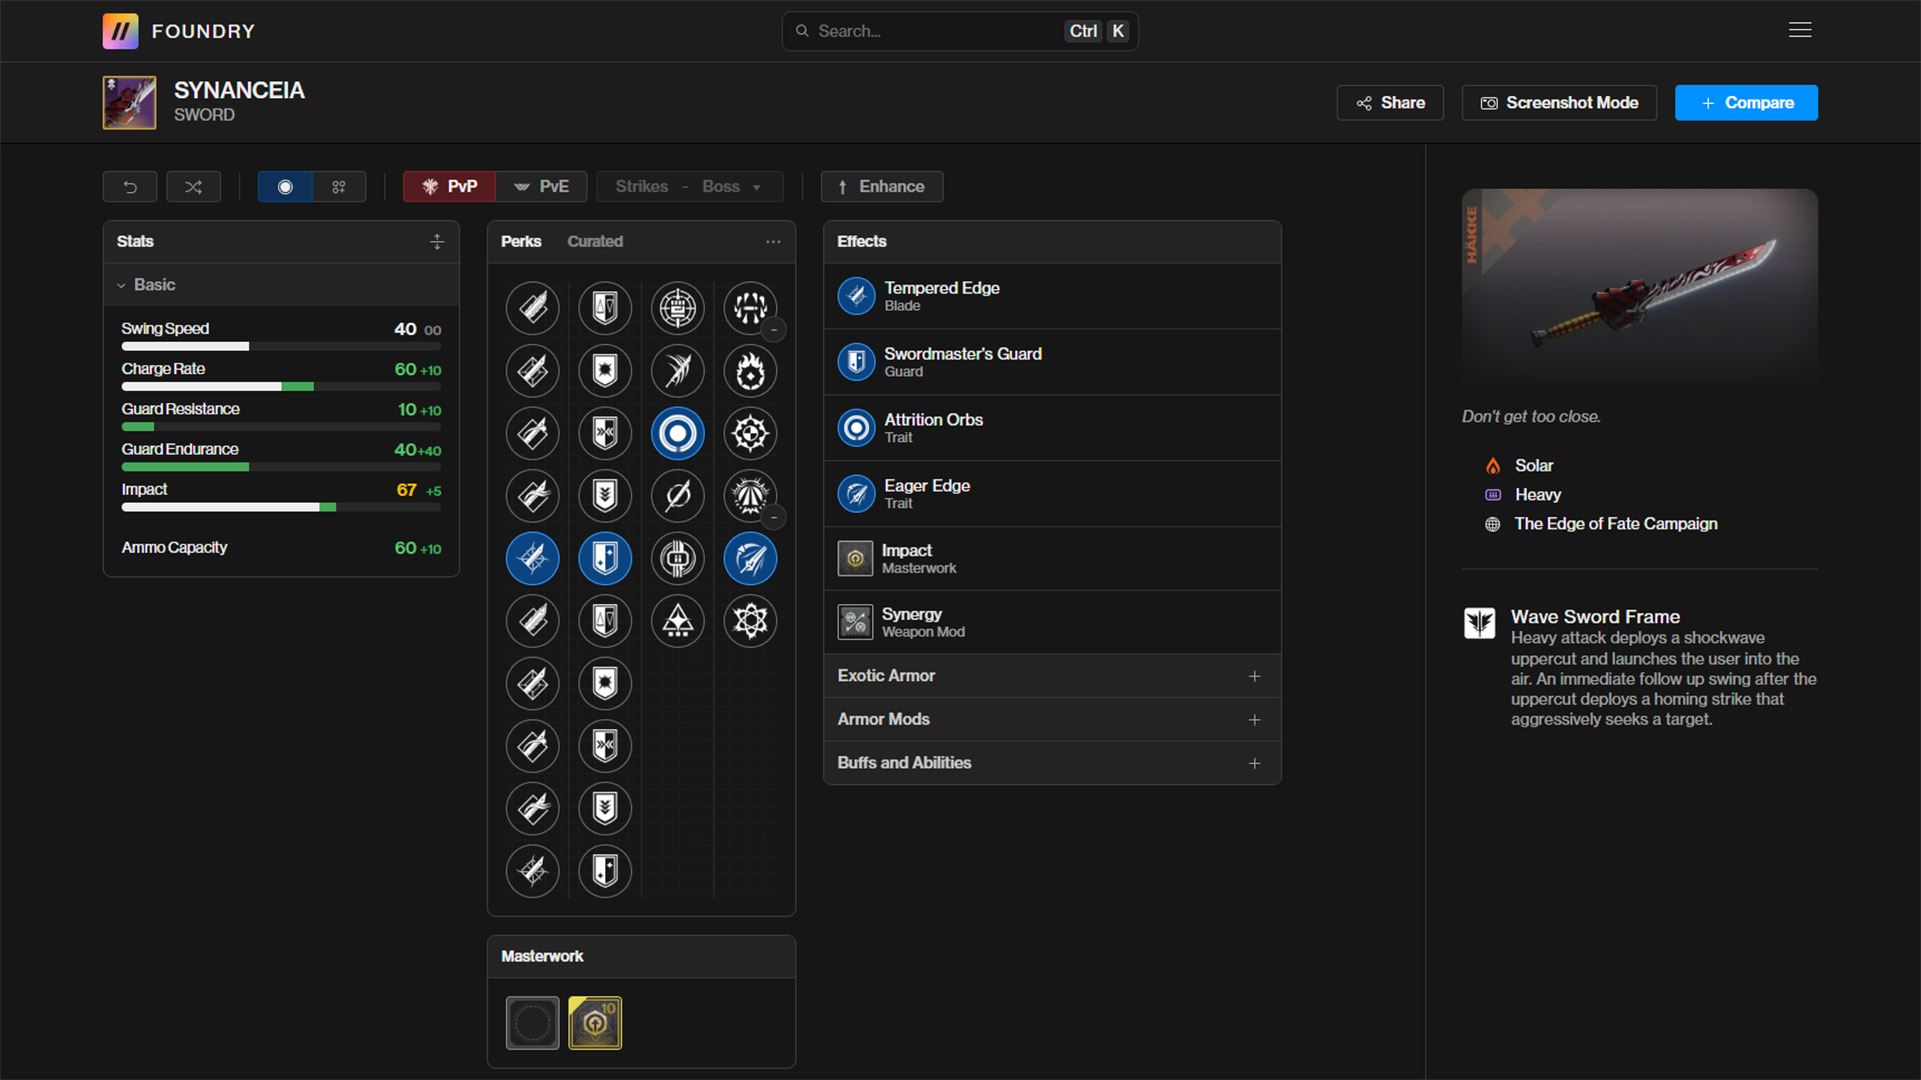Image resolution: width=1921 pixels, height=1080 pixels.
Task: Click the randomize shuffle icon
Action: (193, 187)
